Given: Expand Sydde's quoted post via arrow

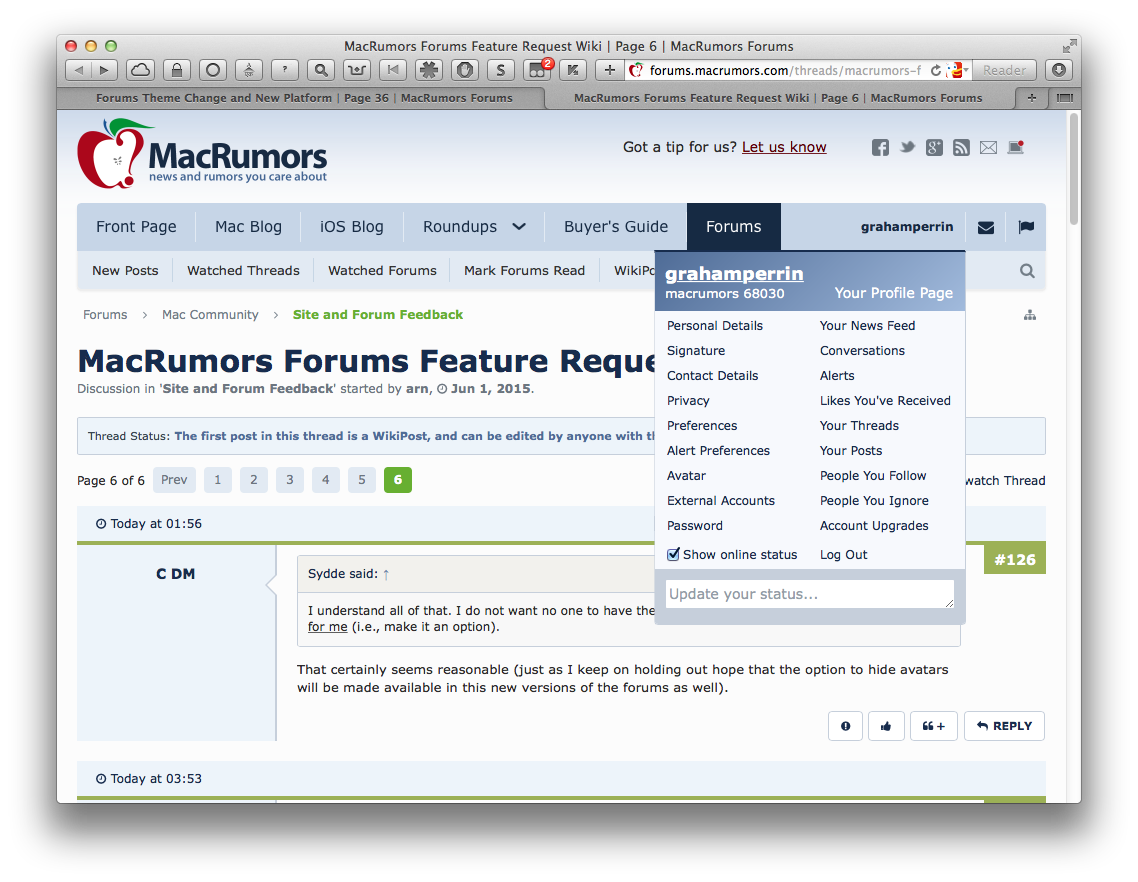Looking at the screenshot, I should pyautogui.click(x=386, y=574).
